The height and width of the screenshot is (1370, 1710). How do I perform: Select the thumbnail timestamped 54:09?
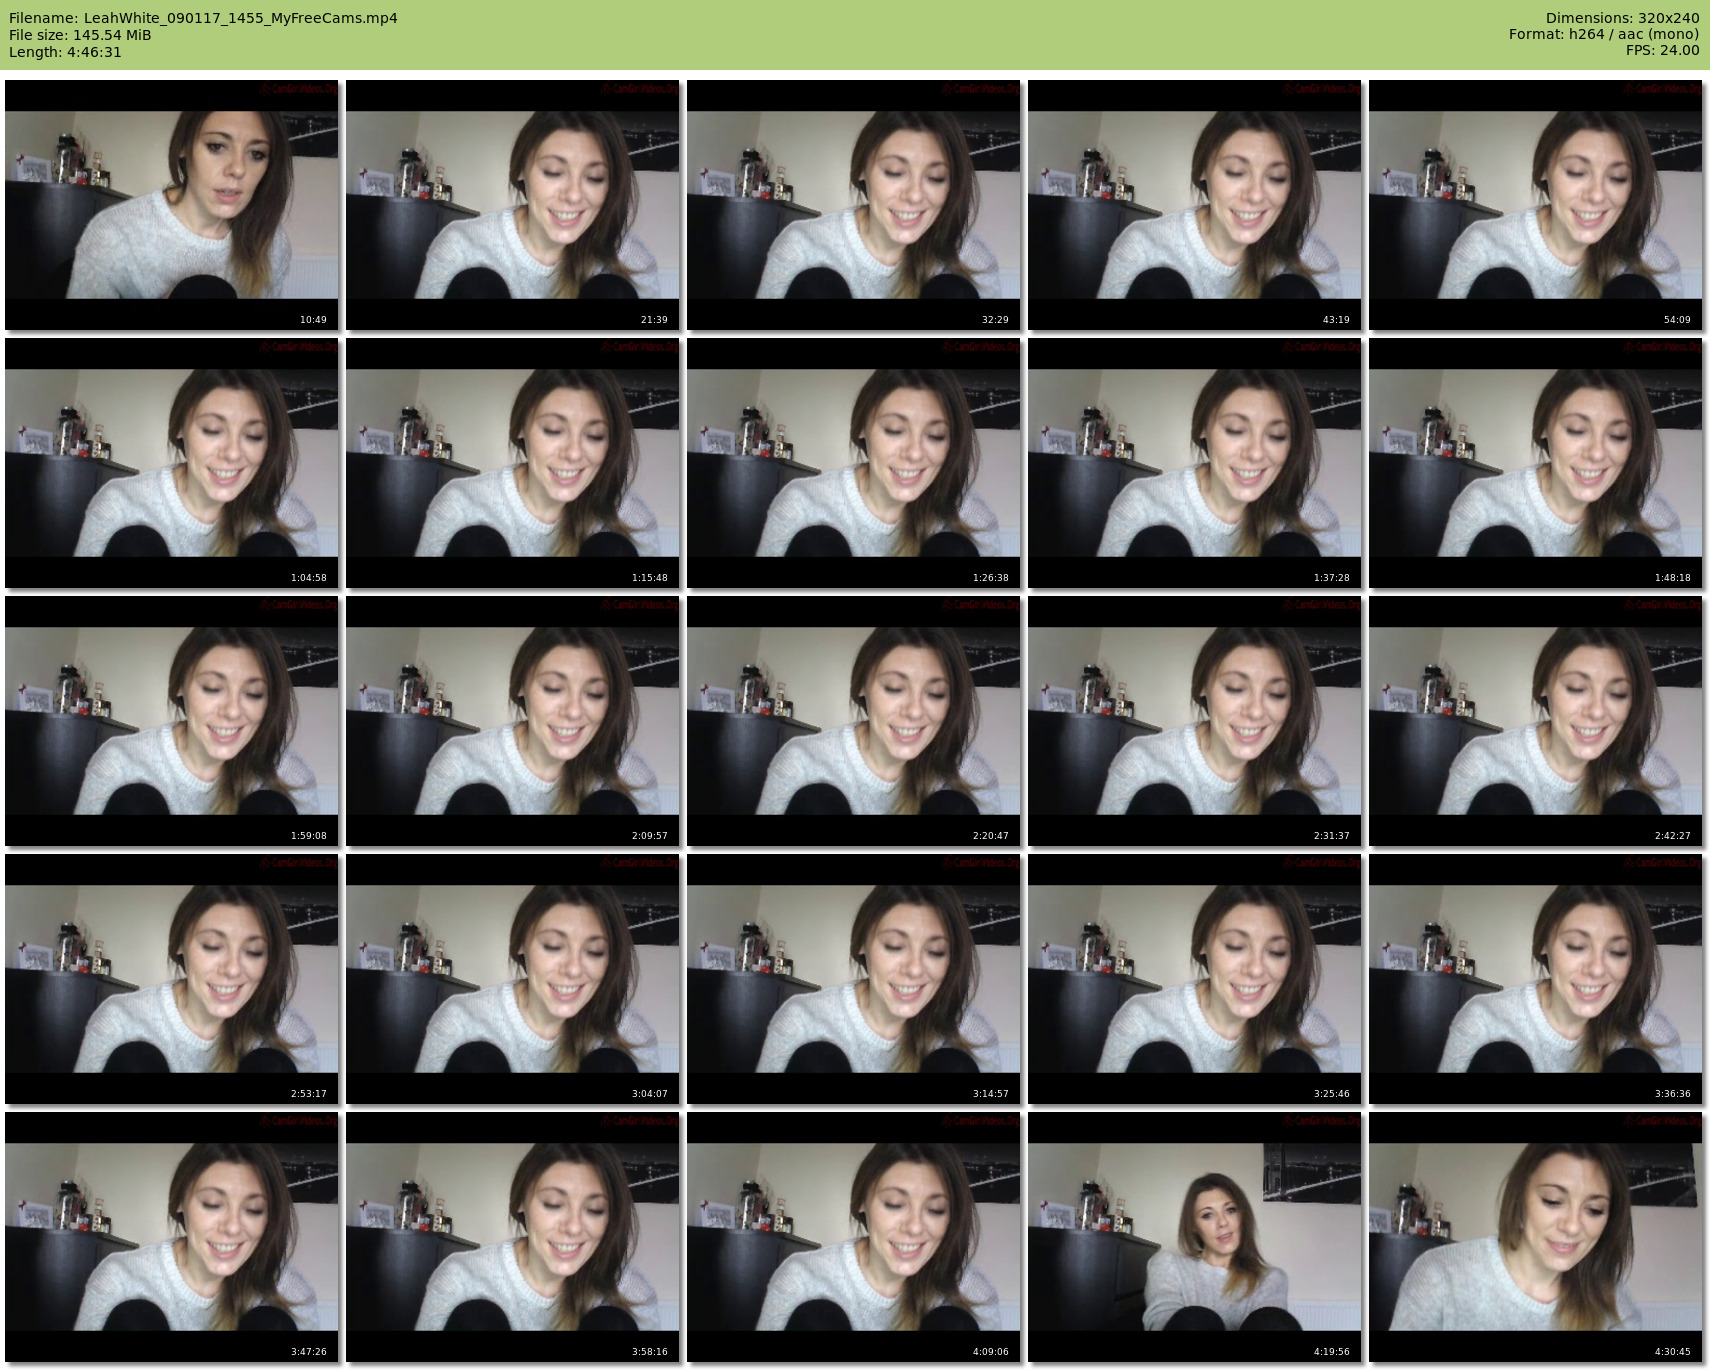tap(1536, 205)
